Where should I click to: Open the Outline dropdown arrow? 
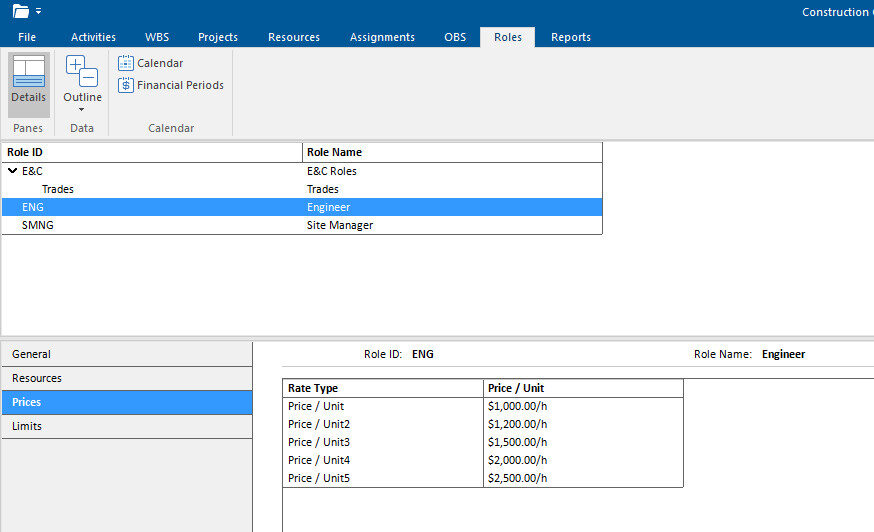[x=81, y=110]
